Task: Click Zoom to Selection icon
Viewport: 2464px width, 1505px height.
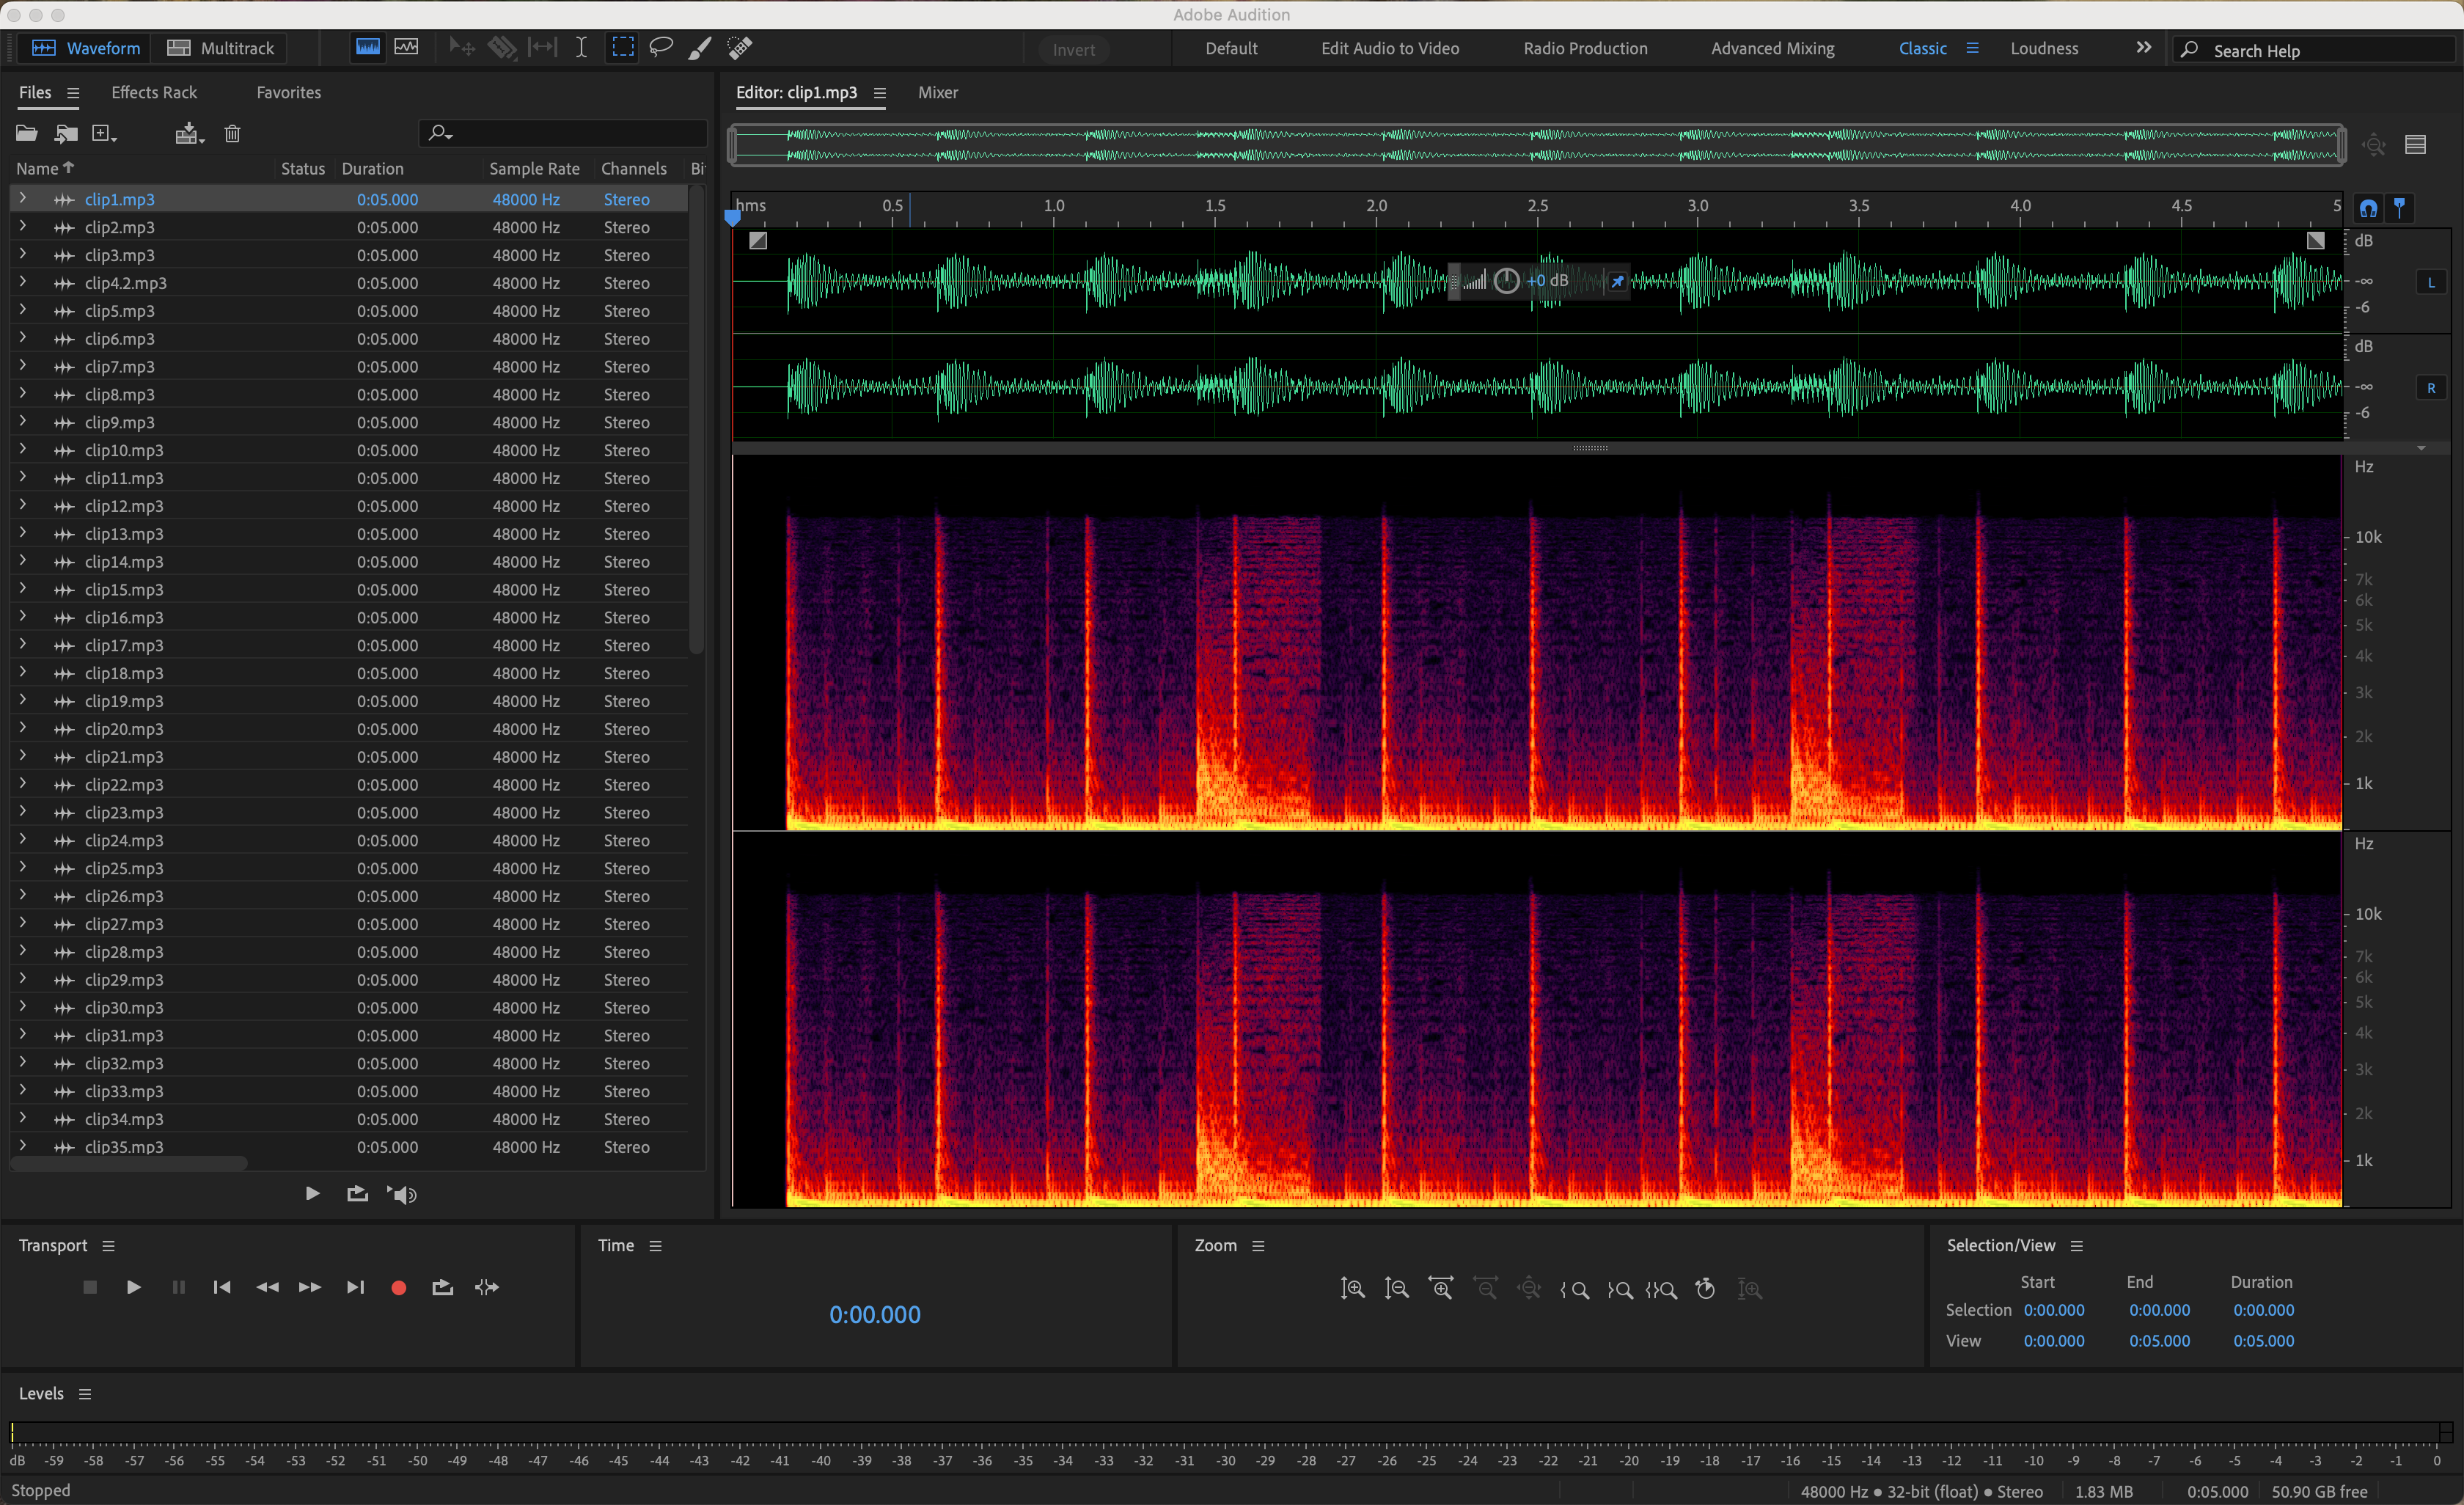Action: tap(1661, 1290)
